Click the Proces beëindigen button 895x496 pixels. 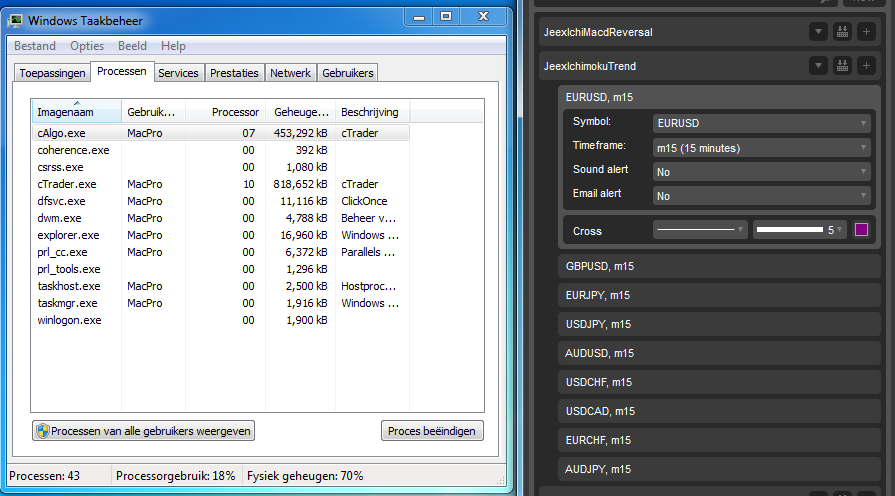(x=432, y=431)
